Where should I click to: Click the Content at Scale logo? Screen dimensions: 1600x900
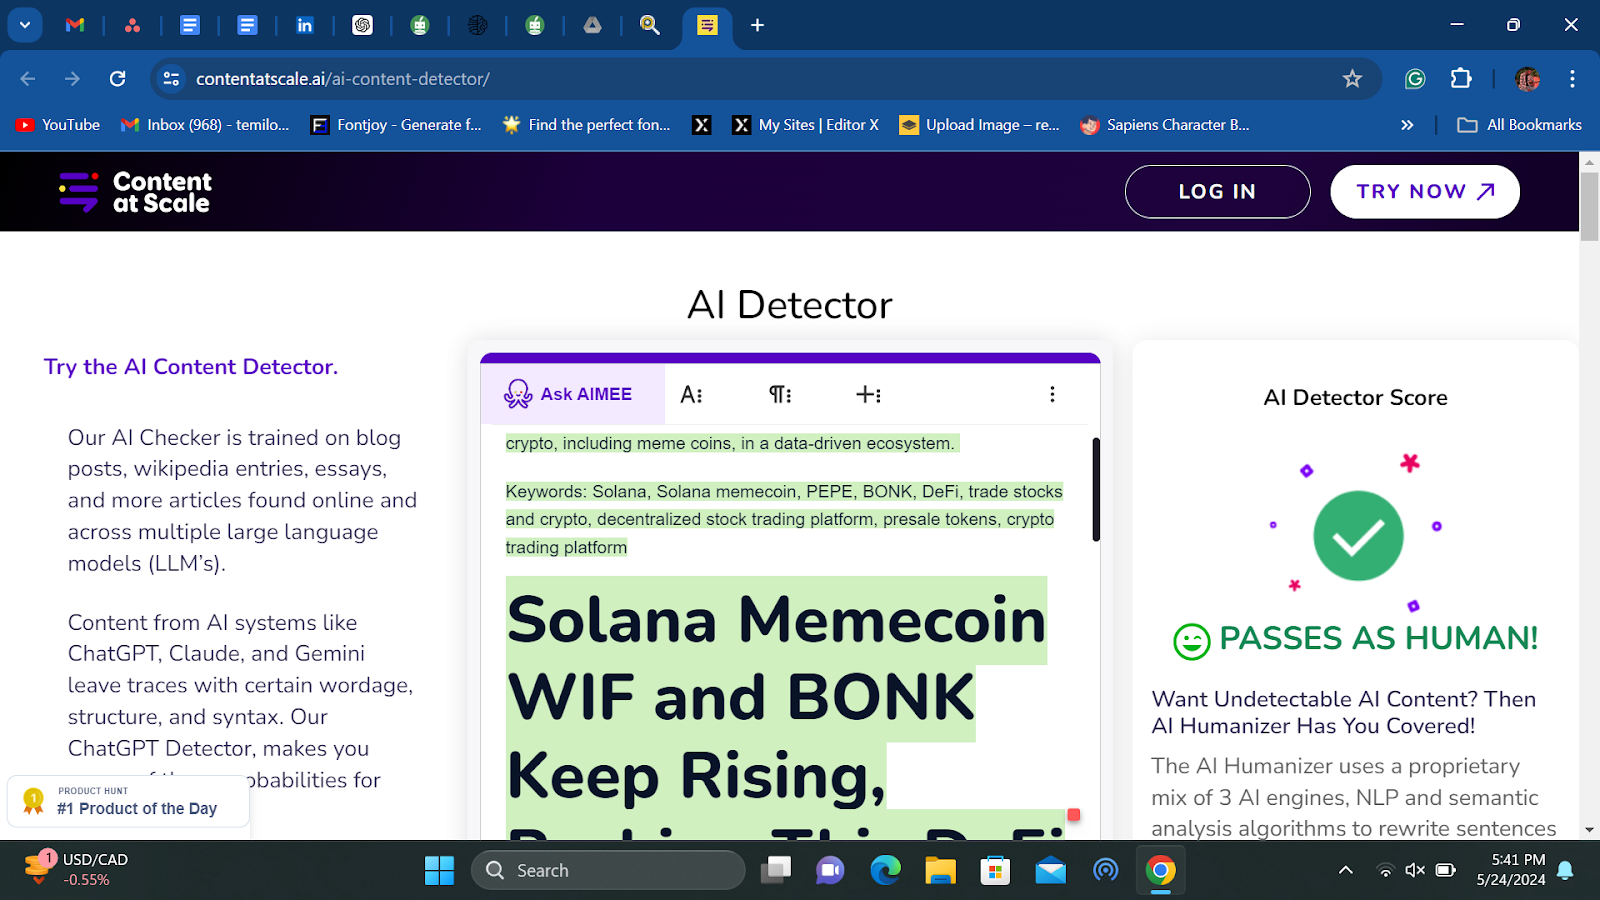[135, 192]
